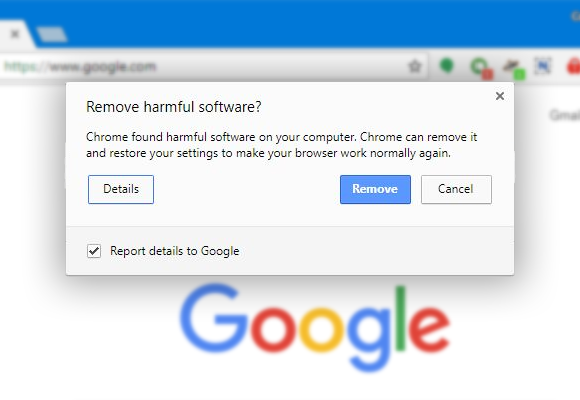The image size is (580, 400).
Task: Bookmark this page with the star icon
Action: 415,67
